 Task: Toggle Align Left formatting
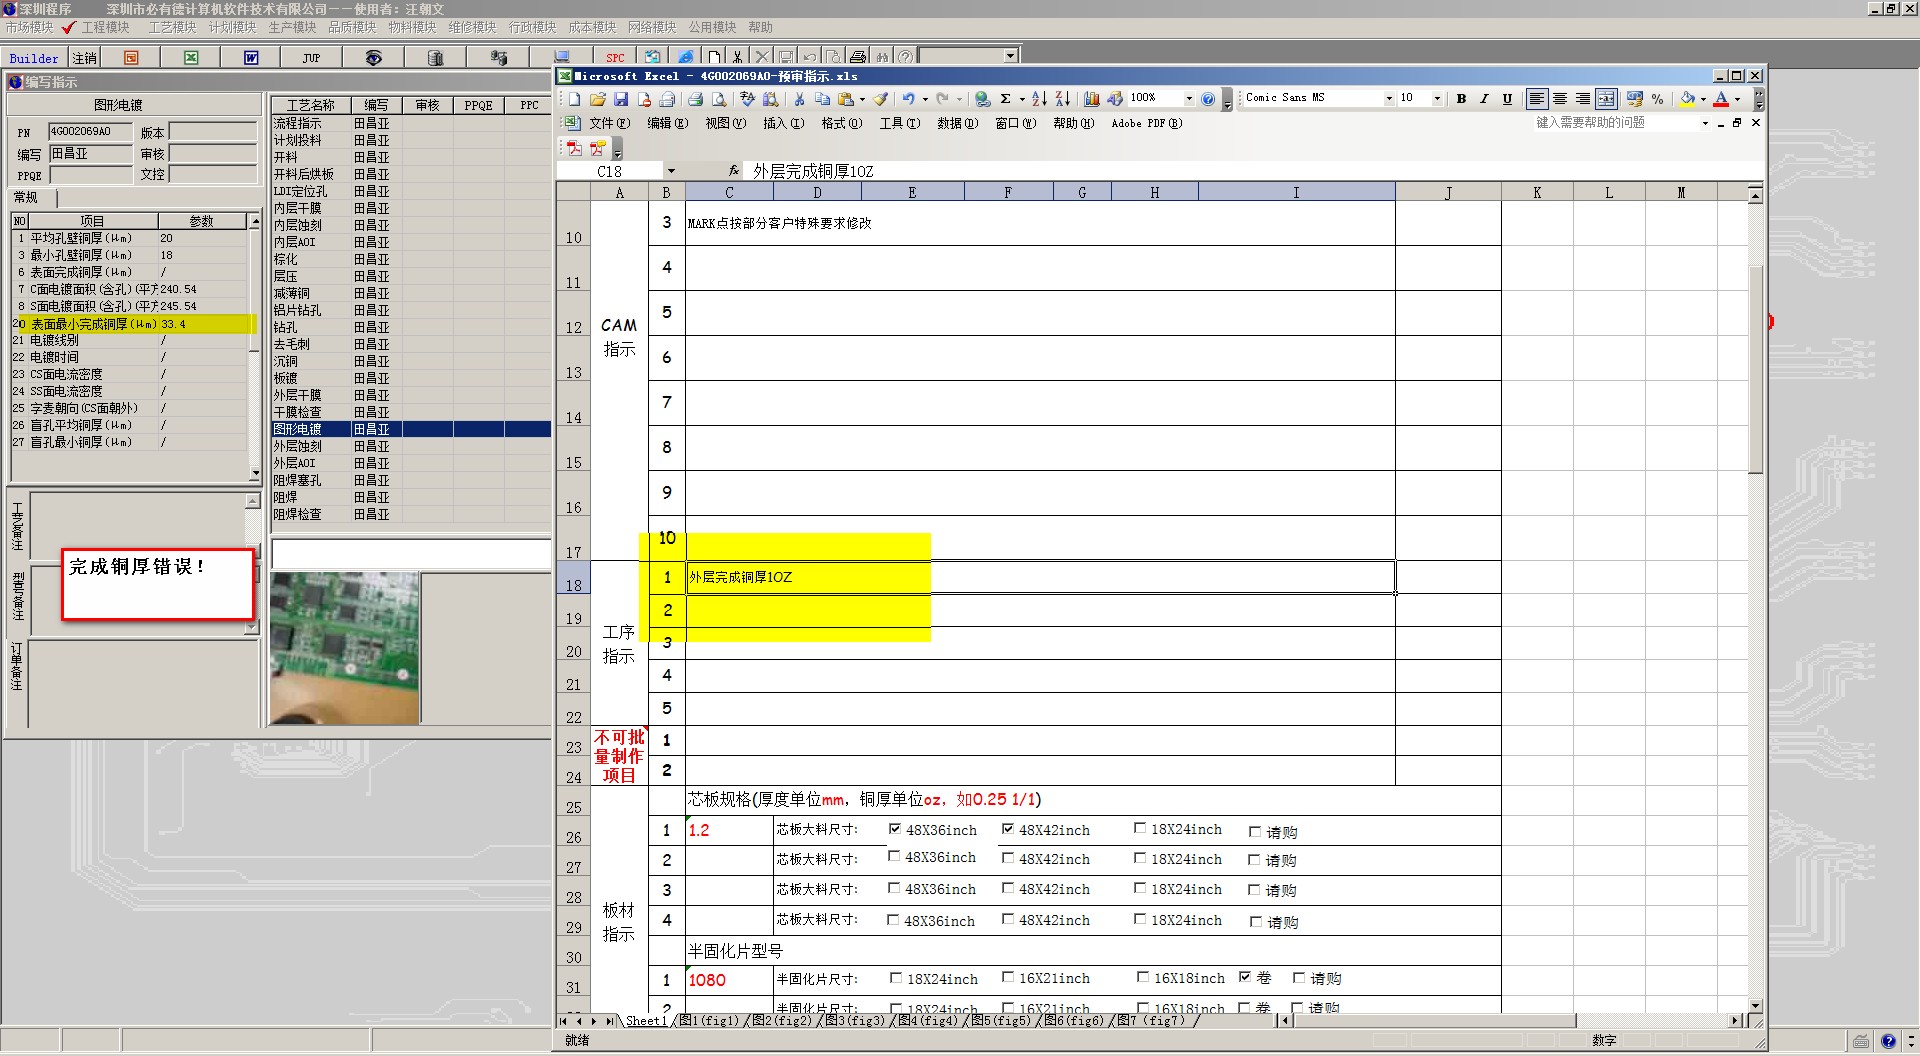(x=1537, y=98)
